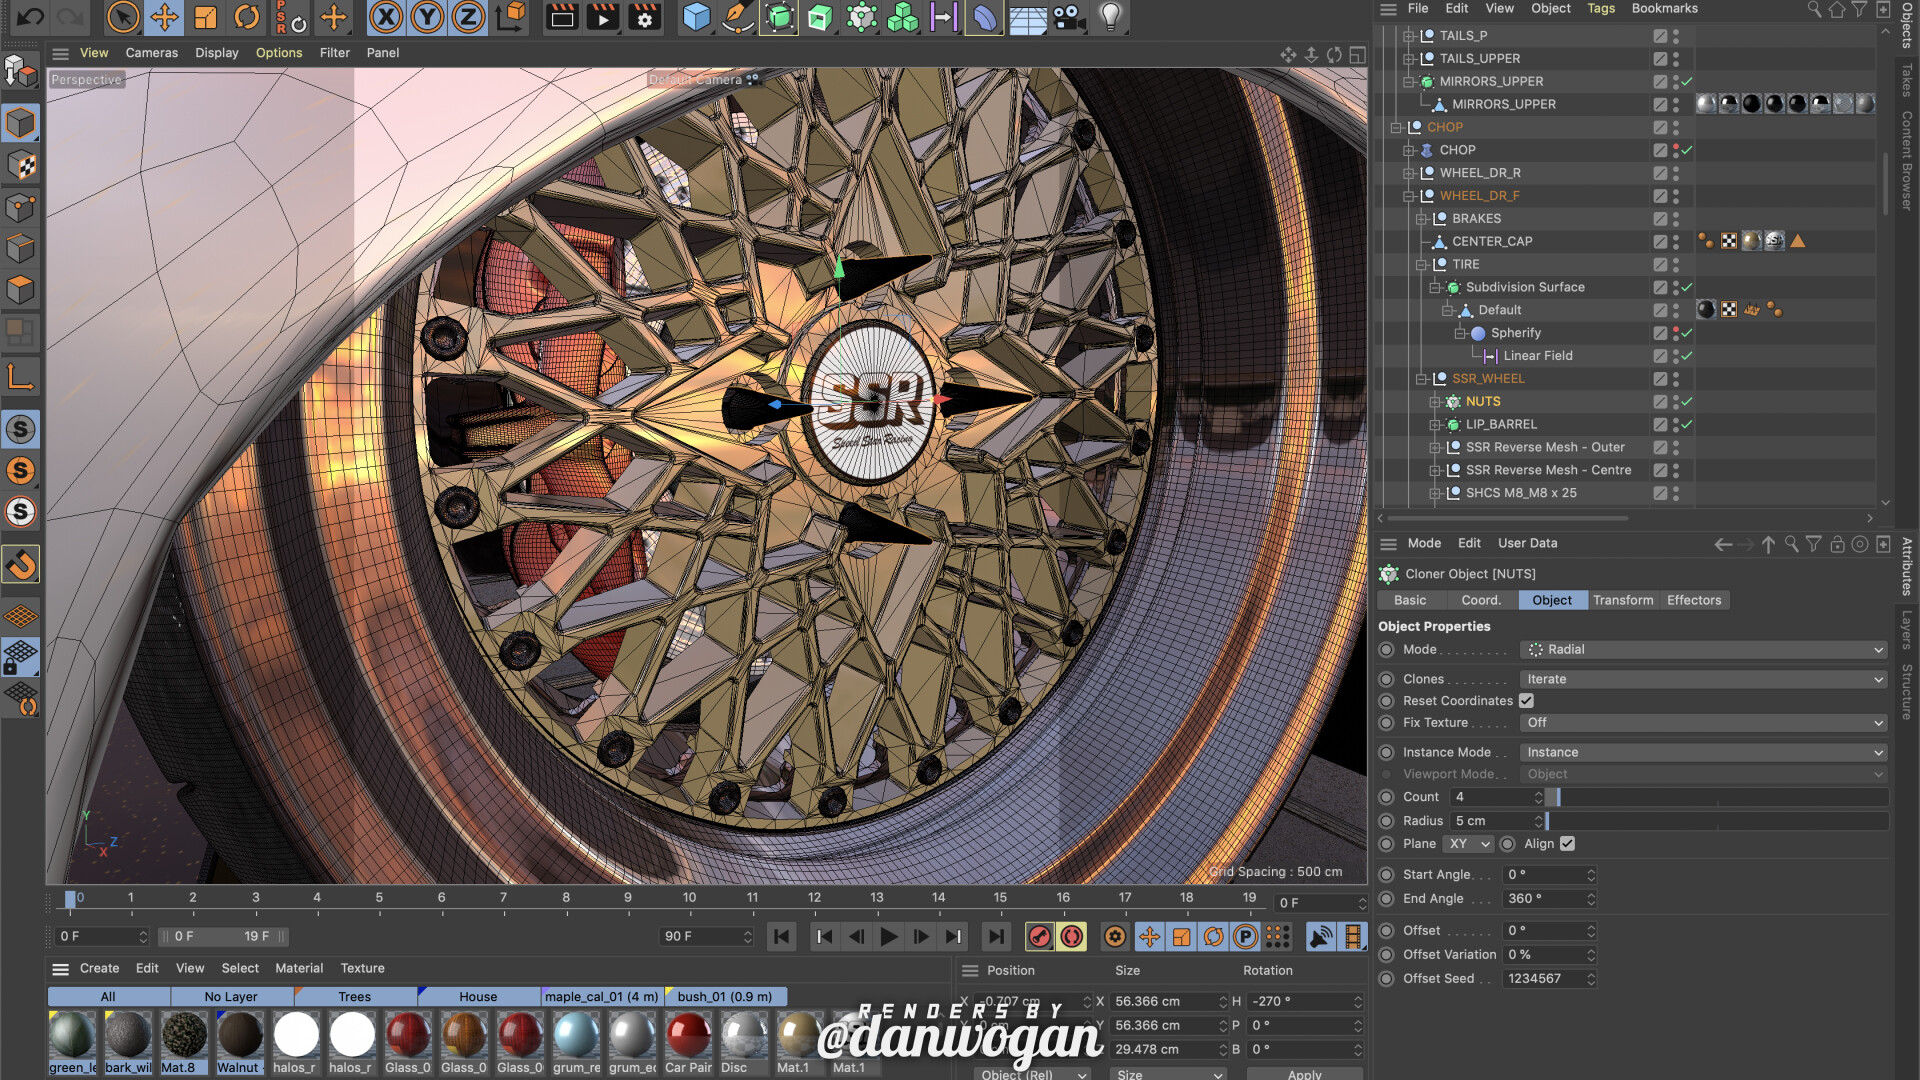Disable the Align option
1920x1080 pixels.
point(1566,843)
